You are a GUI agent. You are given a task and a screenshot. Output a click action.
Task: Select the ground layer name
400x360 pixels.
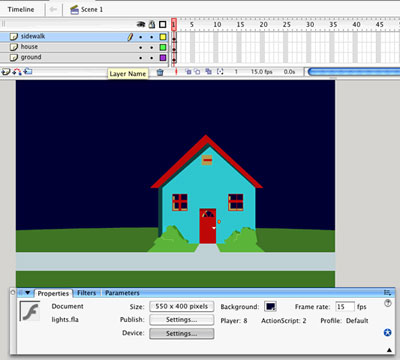(31, 57)
